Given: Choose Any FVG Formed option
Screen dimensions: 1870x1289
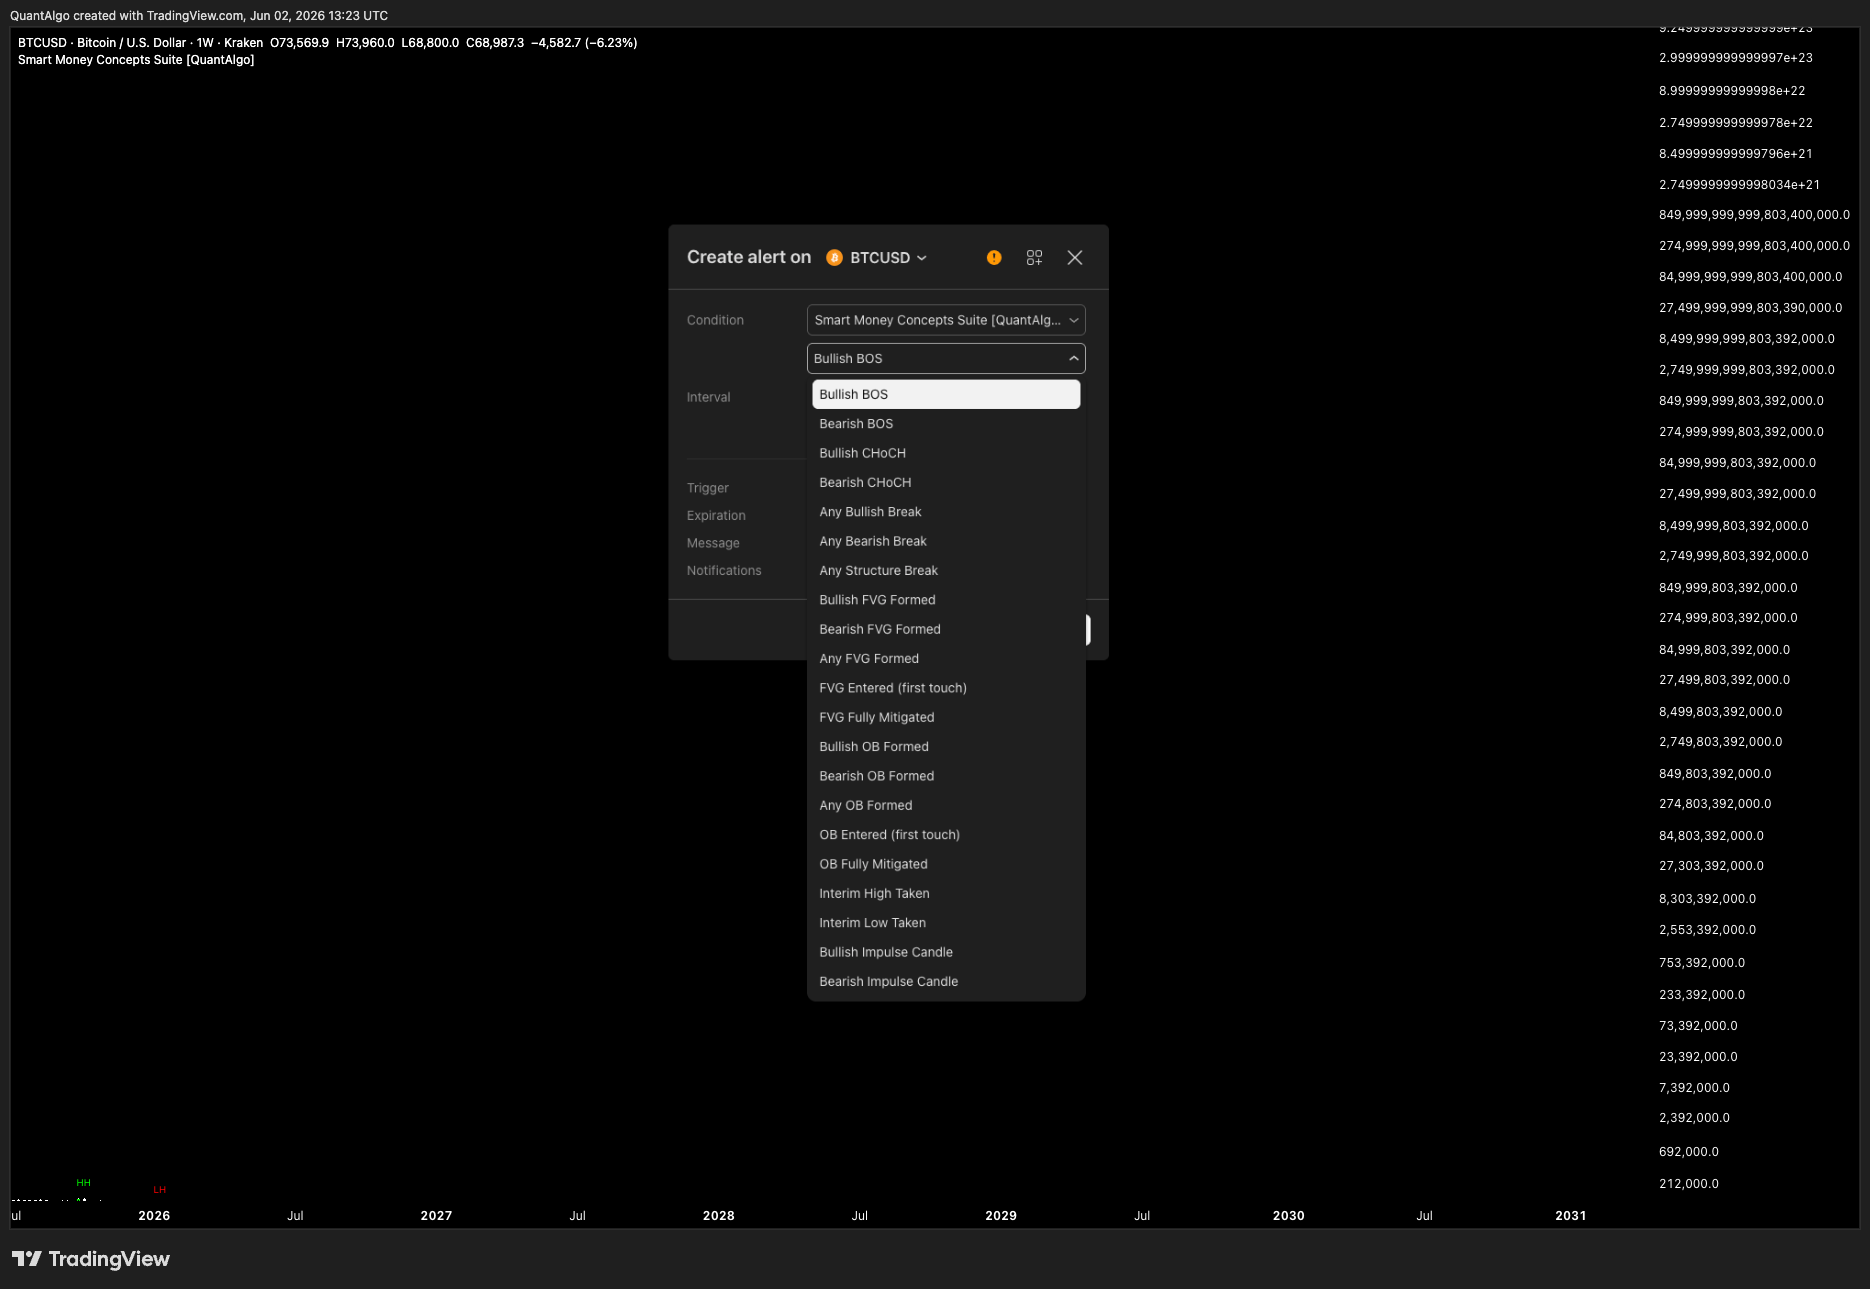Looking at the screenshot, I should click(946, 658).
